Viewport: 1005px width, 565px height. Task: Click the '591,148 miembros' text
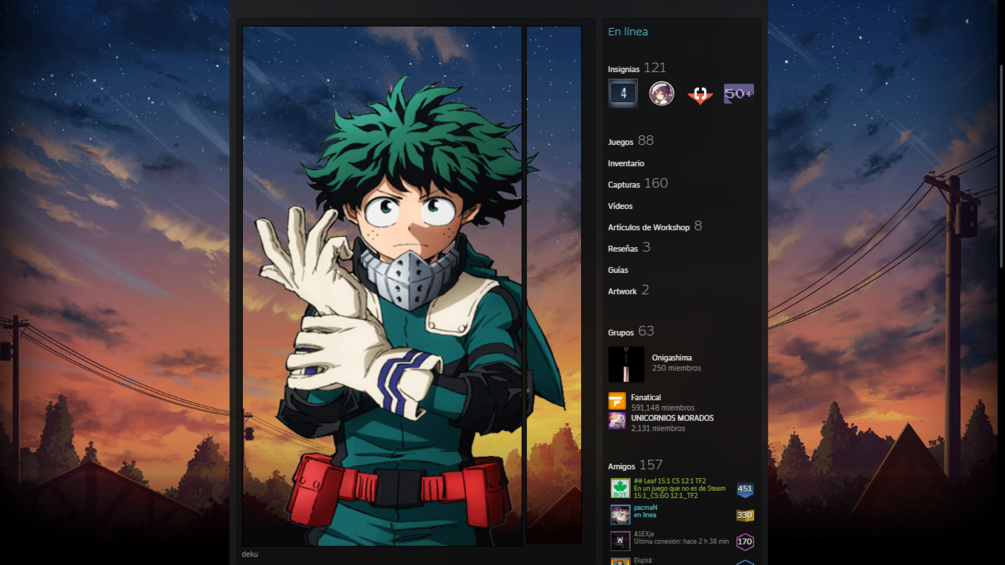(663, 407)
